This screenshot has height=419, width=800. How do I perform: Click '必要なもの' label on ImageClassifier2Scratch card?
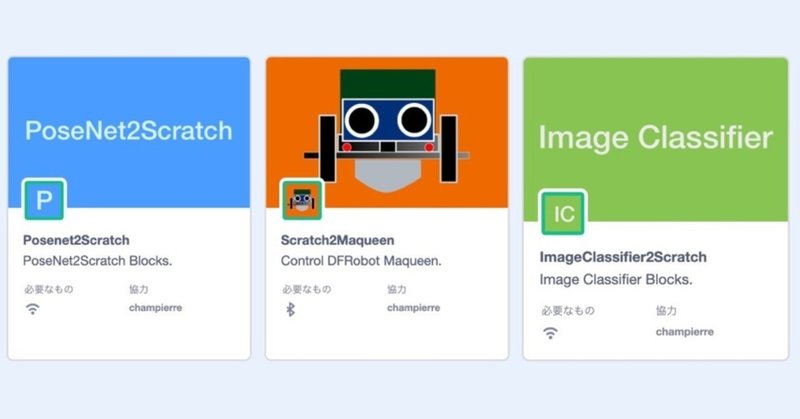coord(568,310)
